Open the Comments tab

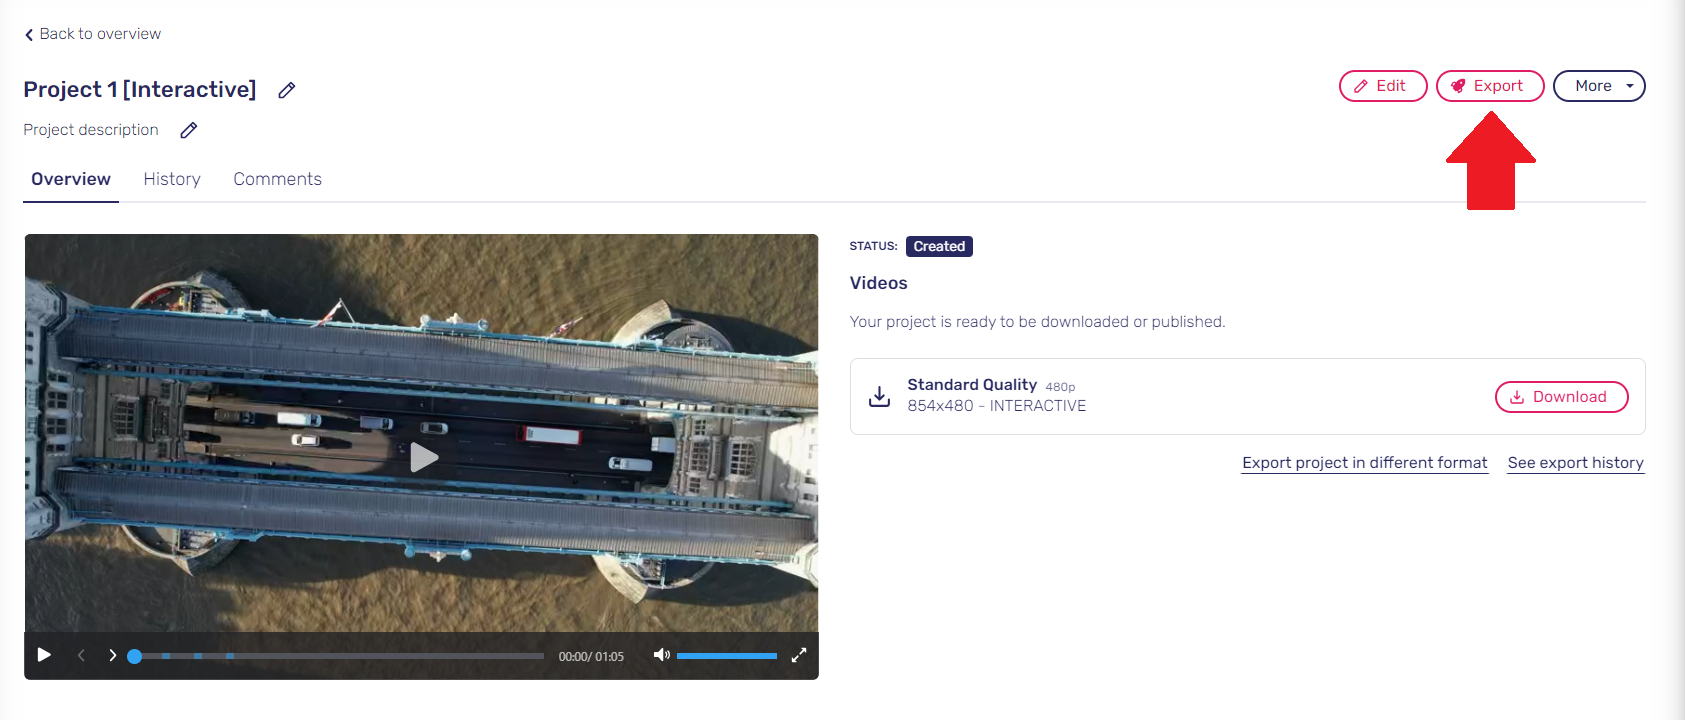pos(278,179)
